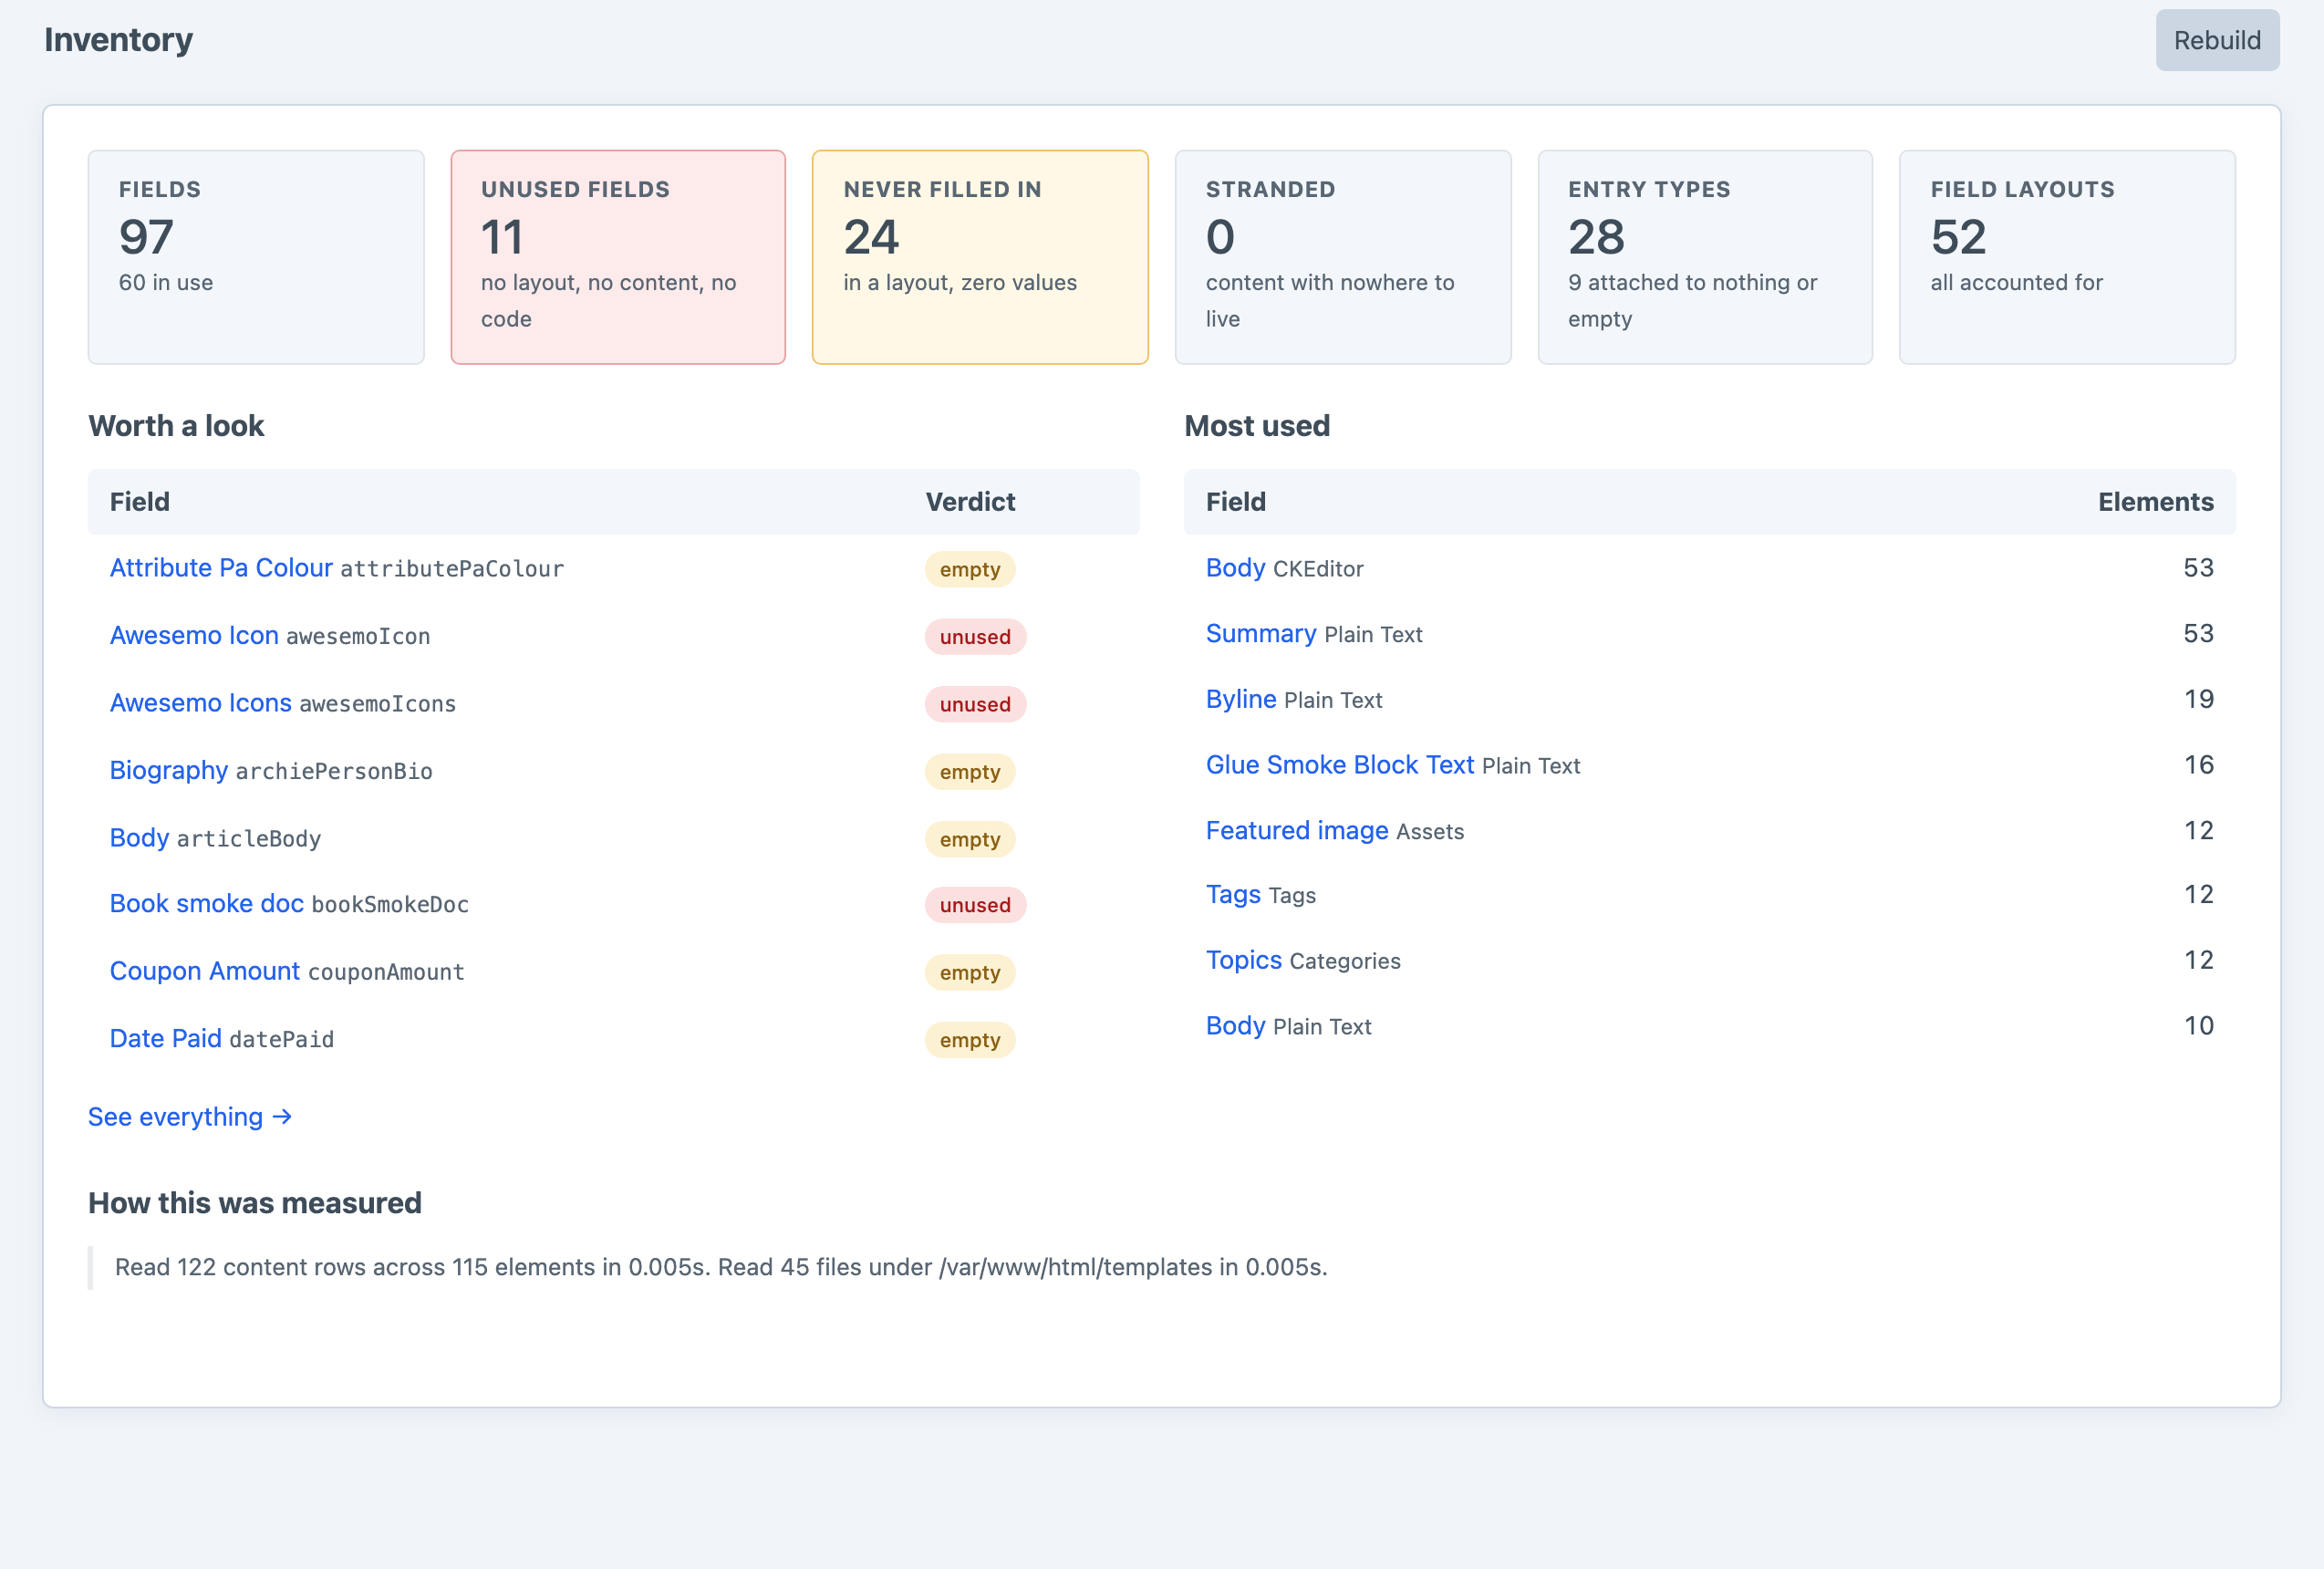This screenshot has height=1569, width=2324.
Task: Open the Summary field link
Action: point(1261,633)
